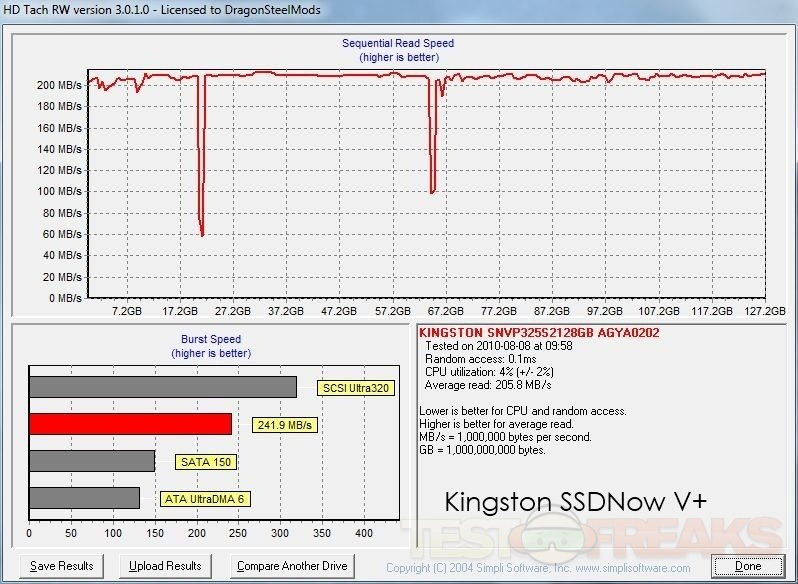Click the gray SATA 150 bar
798x584 pixels.
(92, 461)
